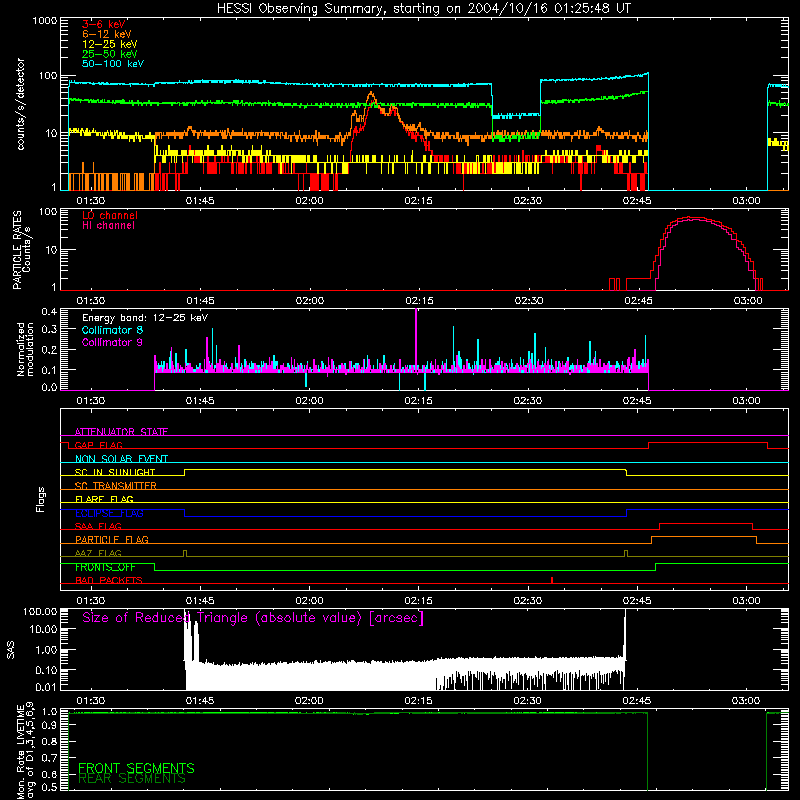The height and width of the screenshot is (800, 800).
Task: Click the 01:45 tick under modulation plot
Action: pos(200,401)
